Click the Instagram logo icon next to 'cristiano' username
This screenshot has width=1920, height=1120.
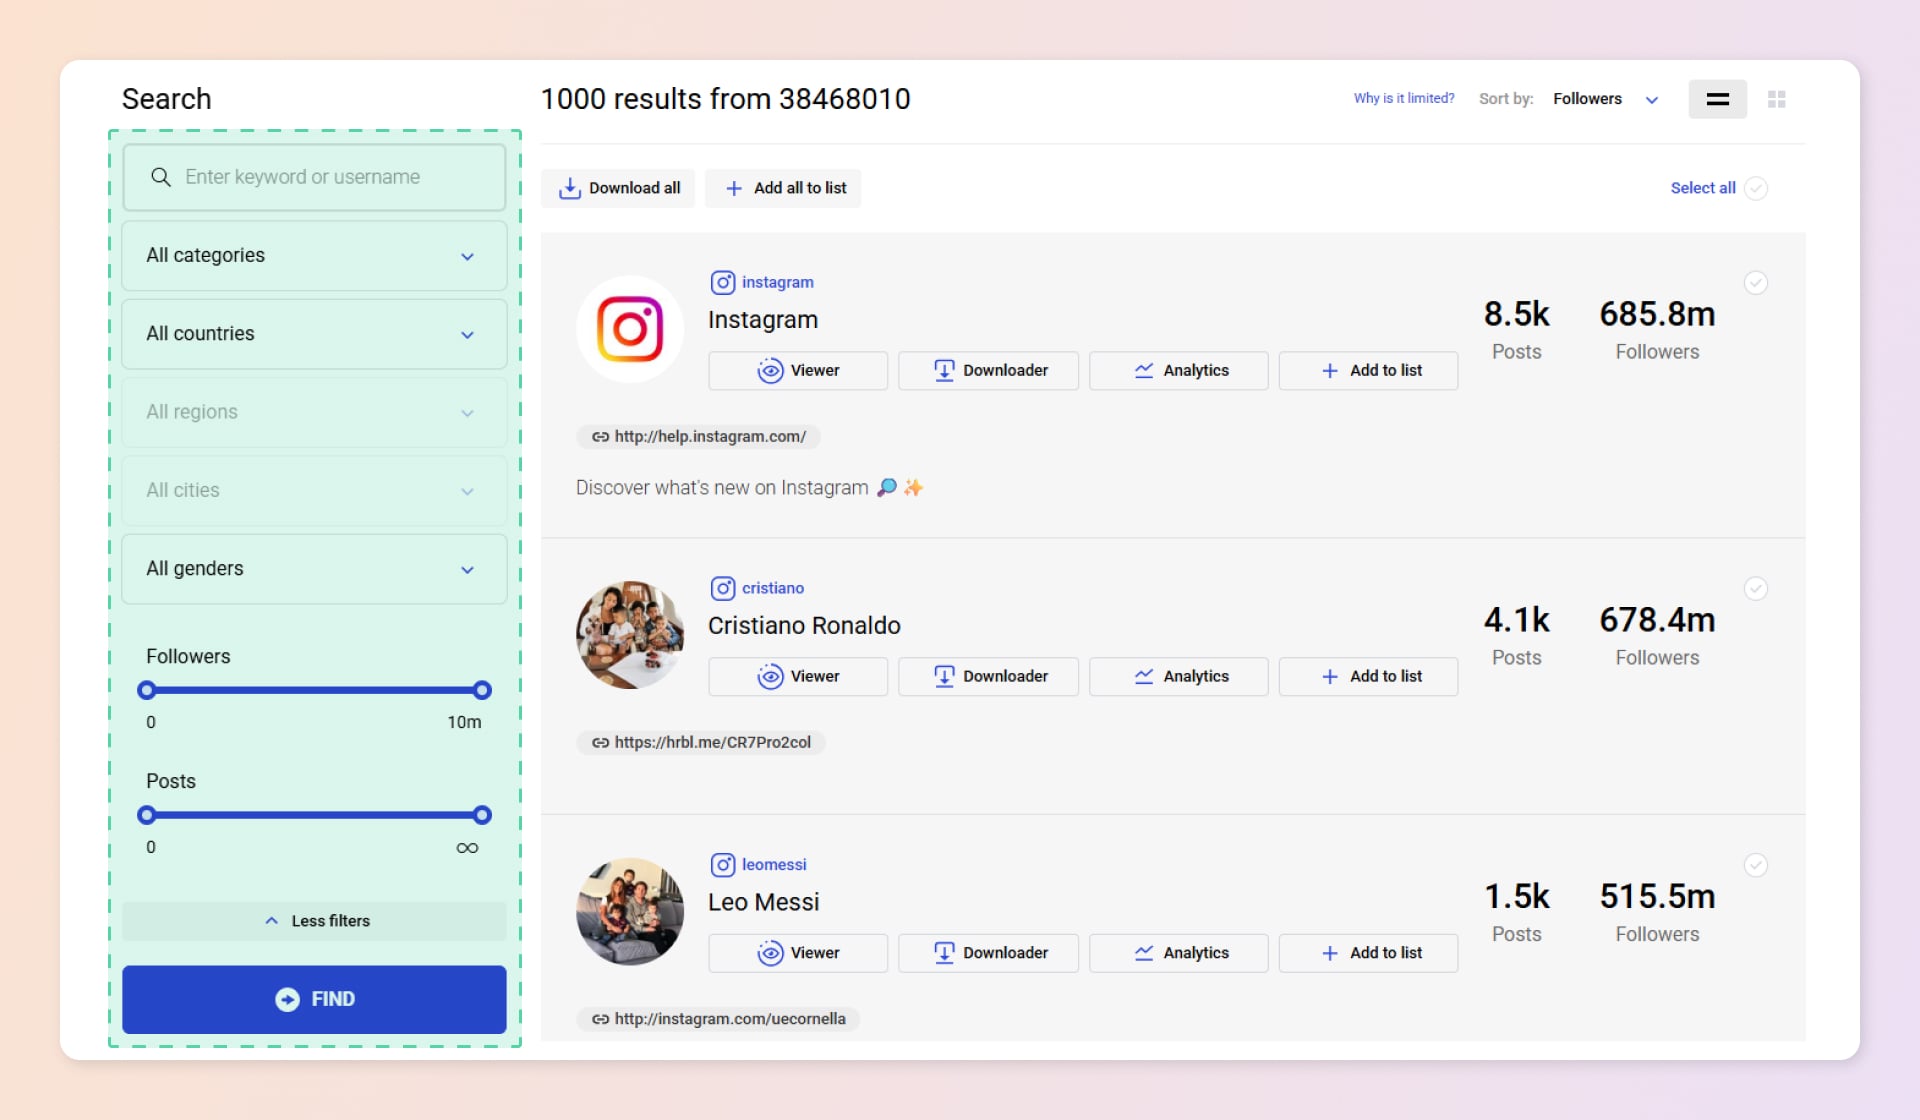pyautogui.click(x=722, y=588)
